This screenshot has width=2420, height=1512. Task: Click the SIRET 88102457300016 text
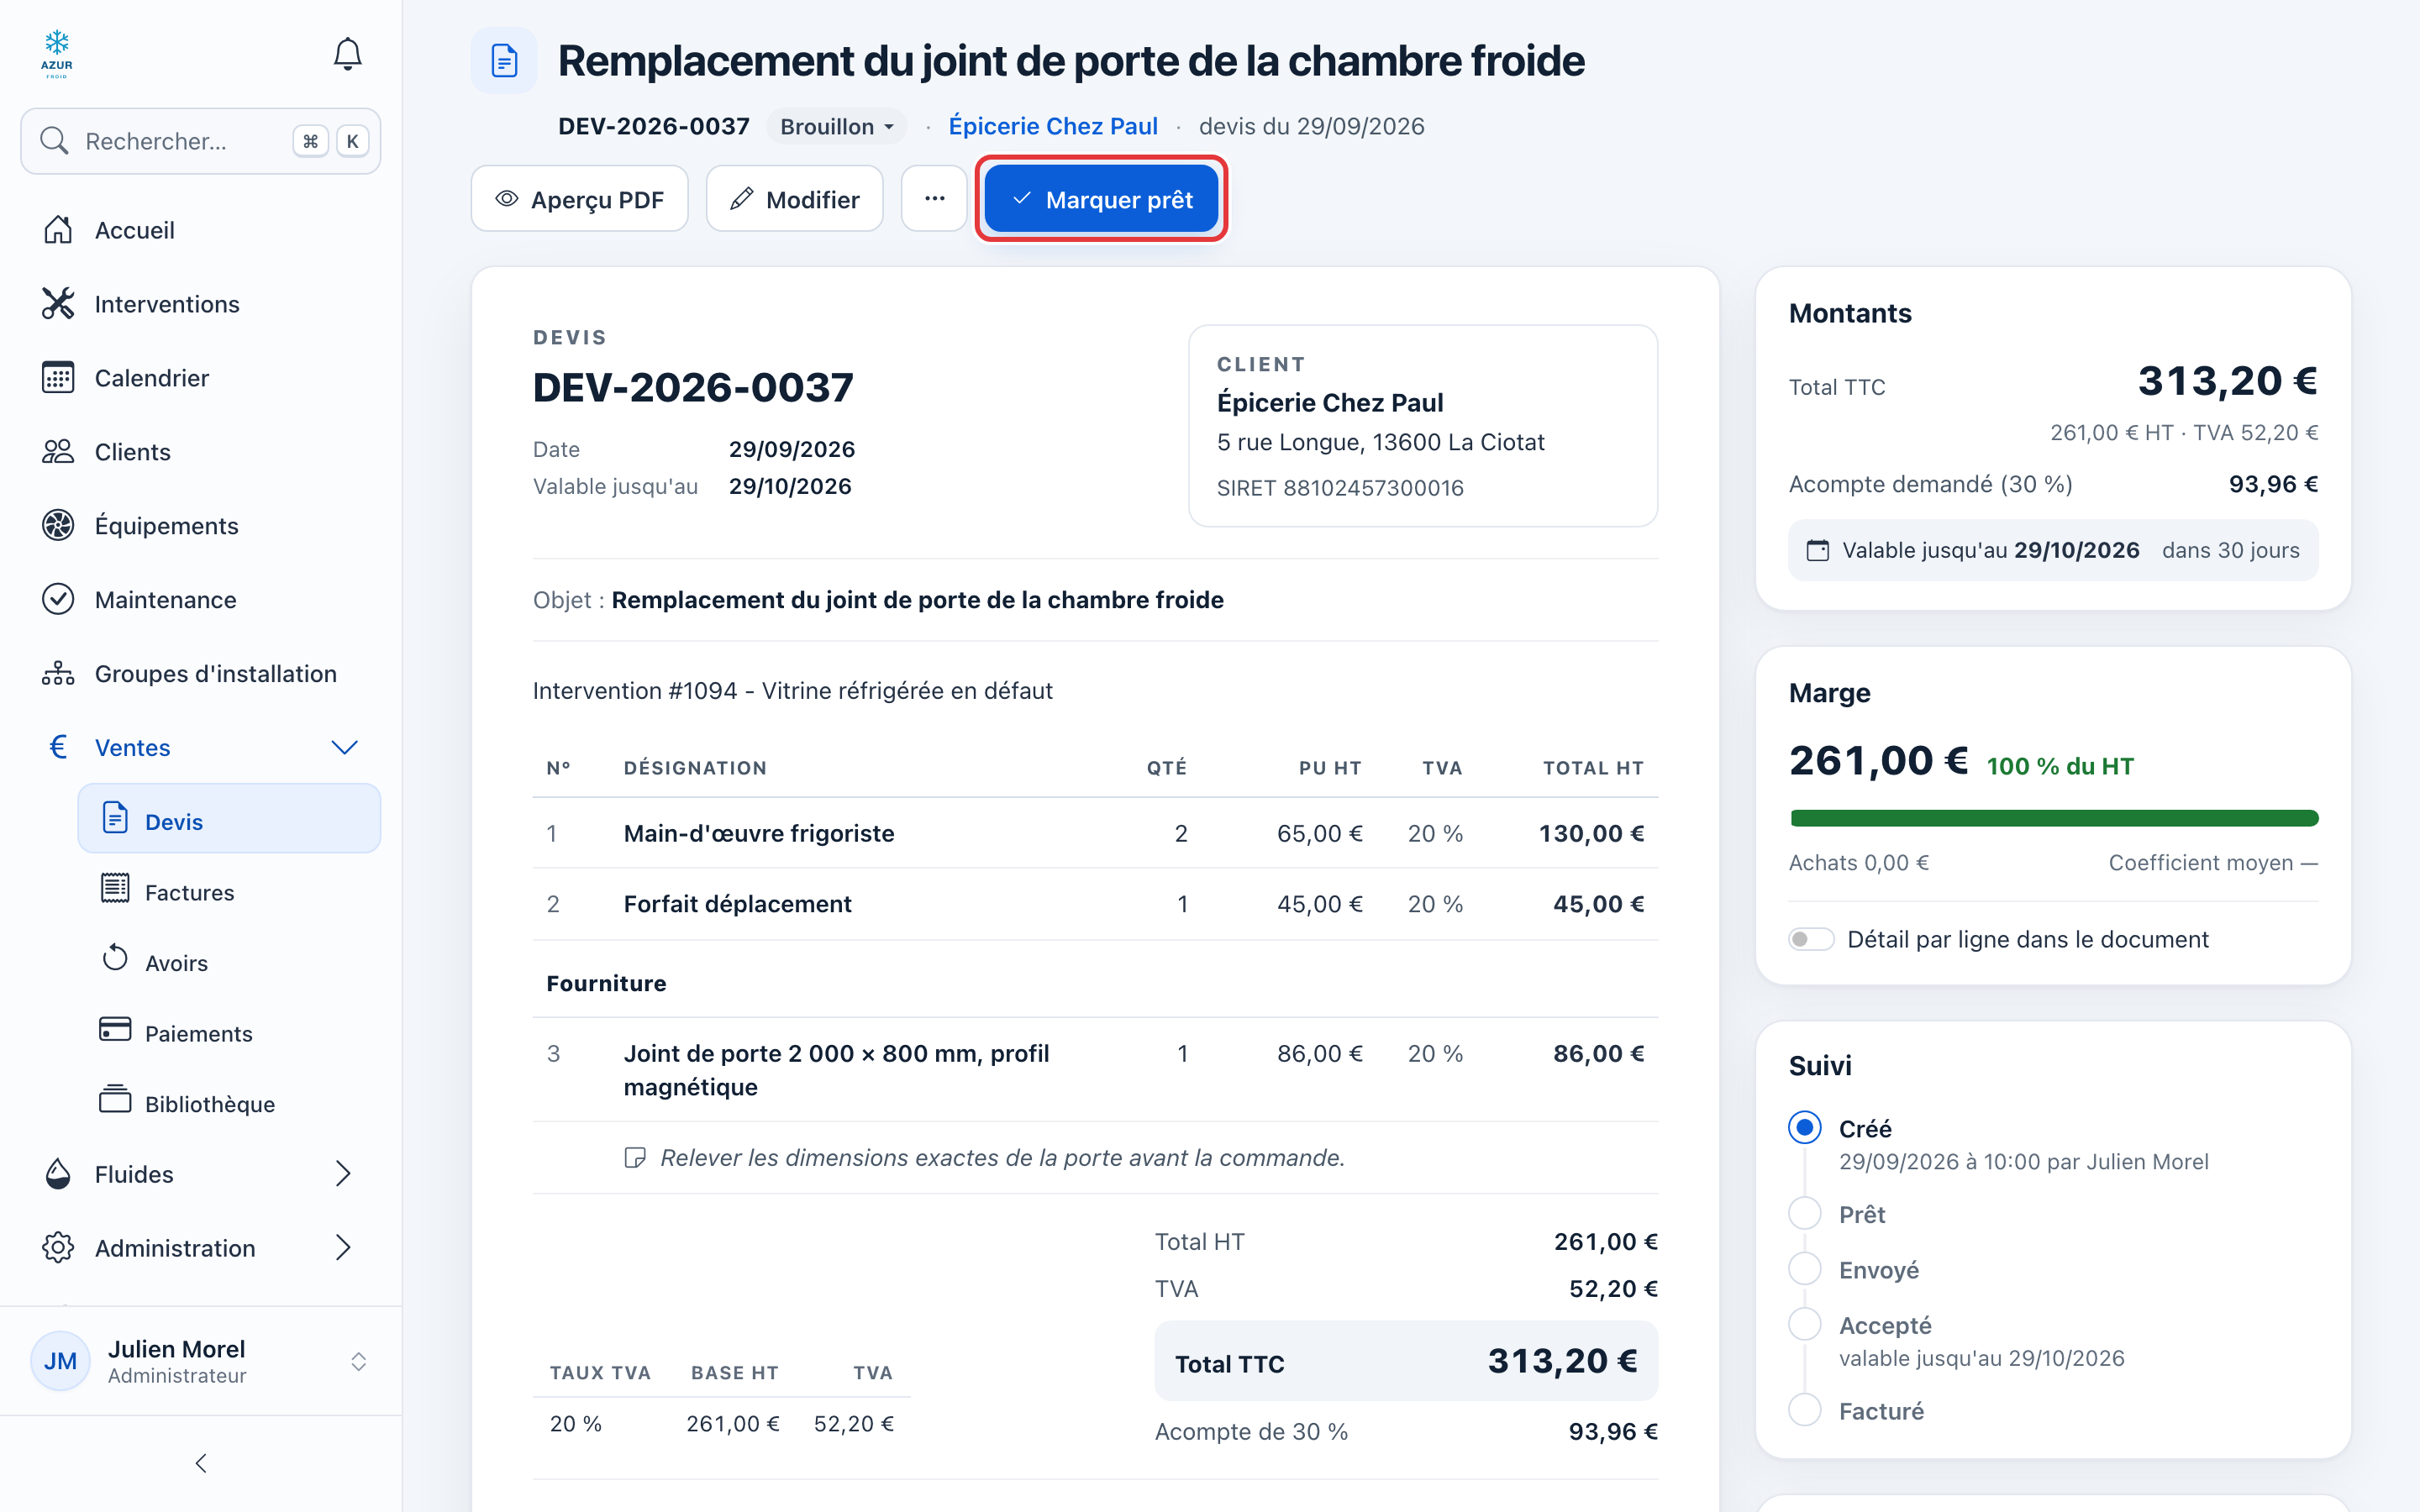(x=1340, y=488)
